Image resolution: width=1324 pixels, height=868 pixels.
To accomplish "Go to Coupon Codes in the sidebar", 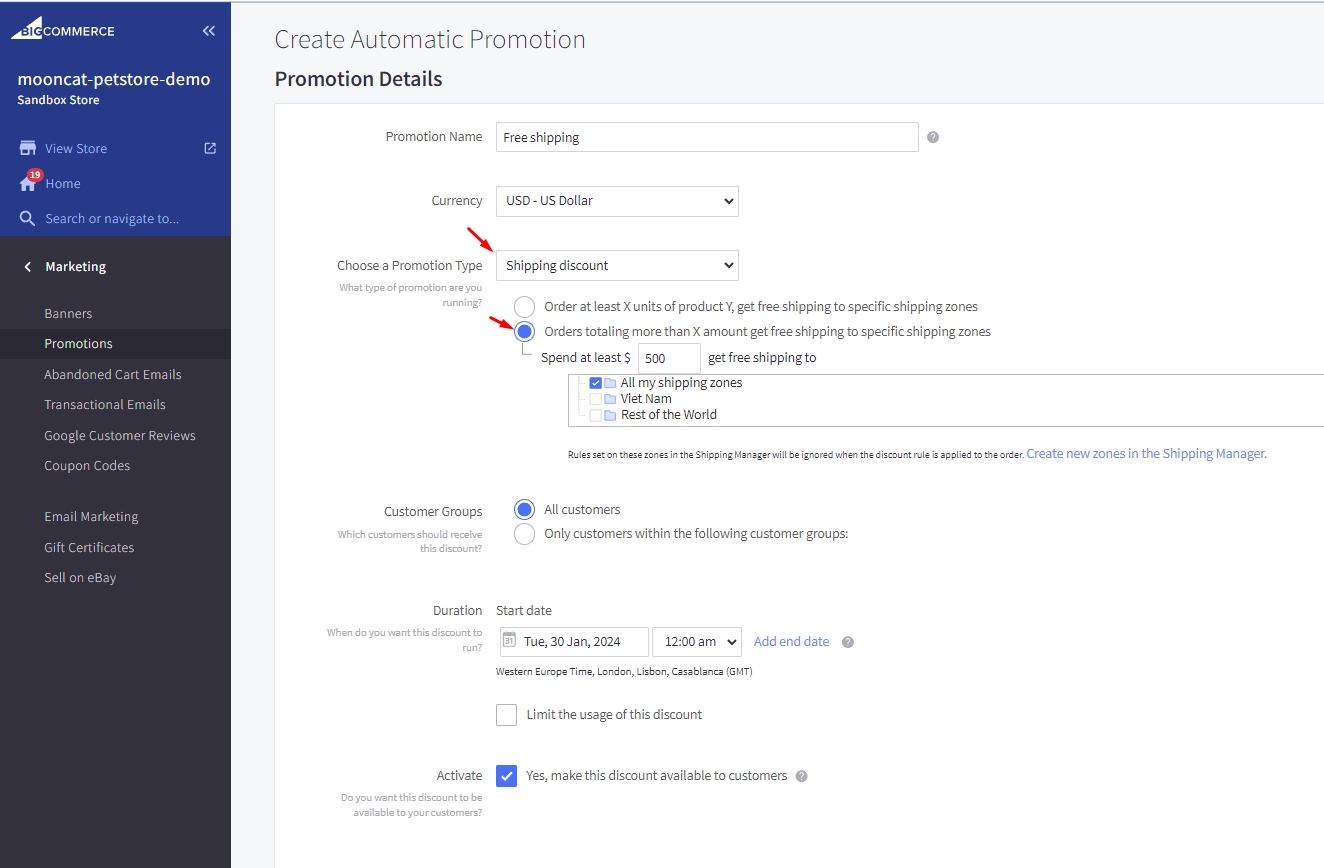I will [x=87, y=465].
